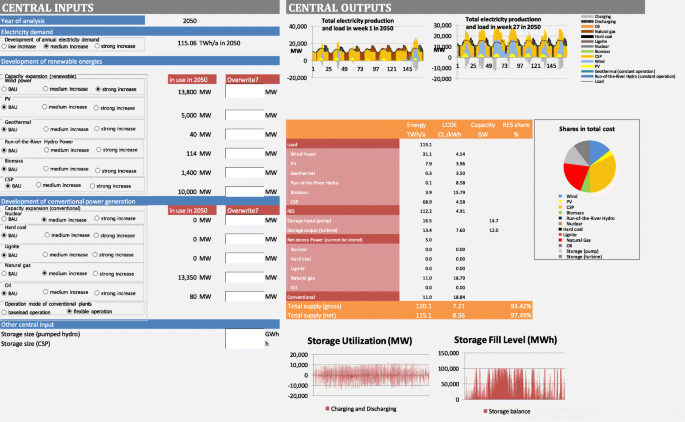Set Wind power to BAU
This screenshot has width=685, height=422.
(4, 89)
